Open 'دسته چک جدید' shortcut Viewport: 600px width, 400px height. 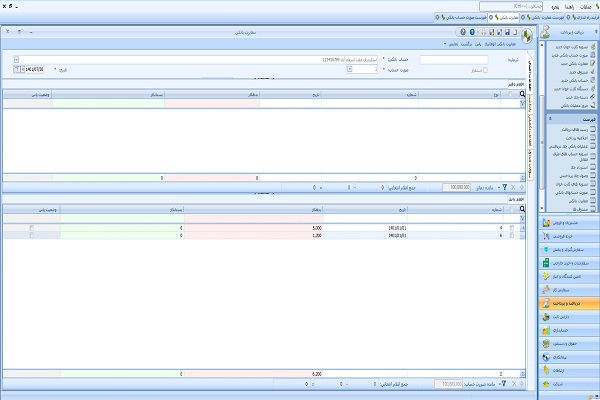(x=580, y=97)
